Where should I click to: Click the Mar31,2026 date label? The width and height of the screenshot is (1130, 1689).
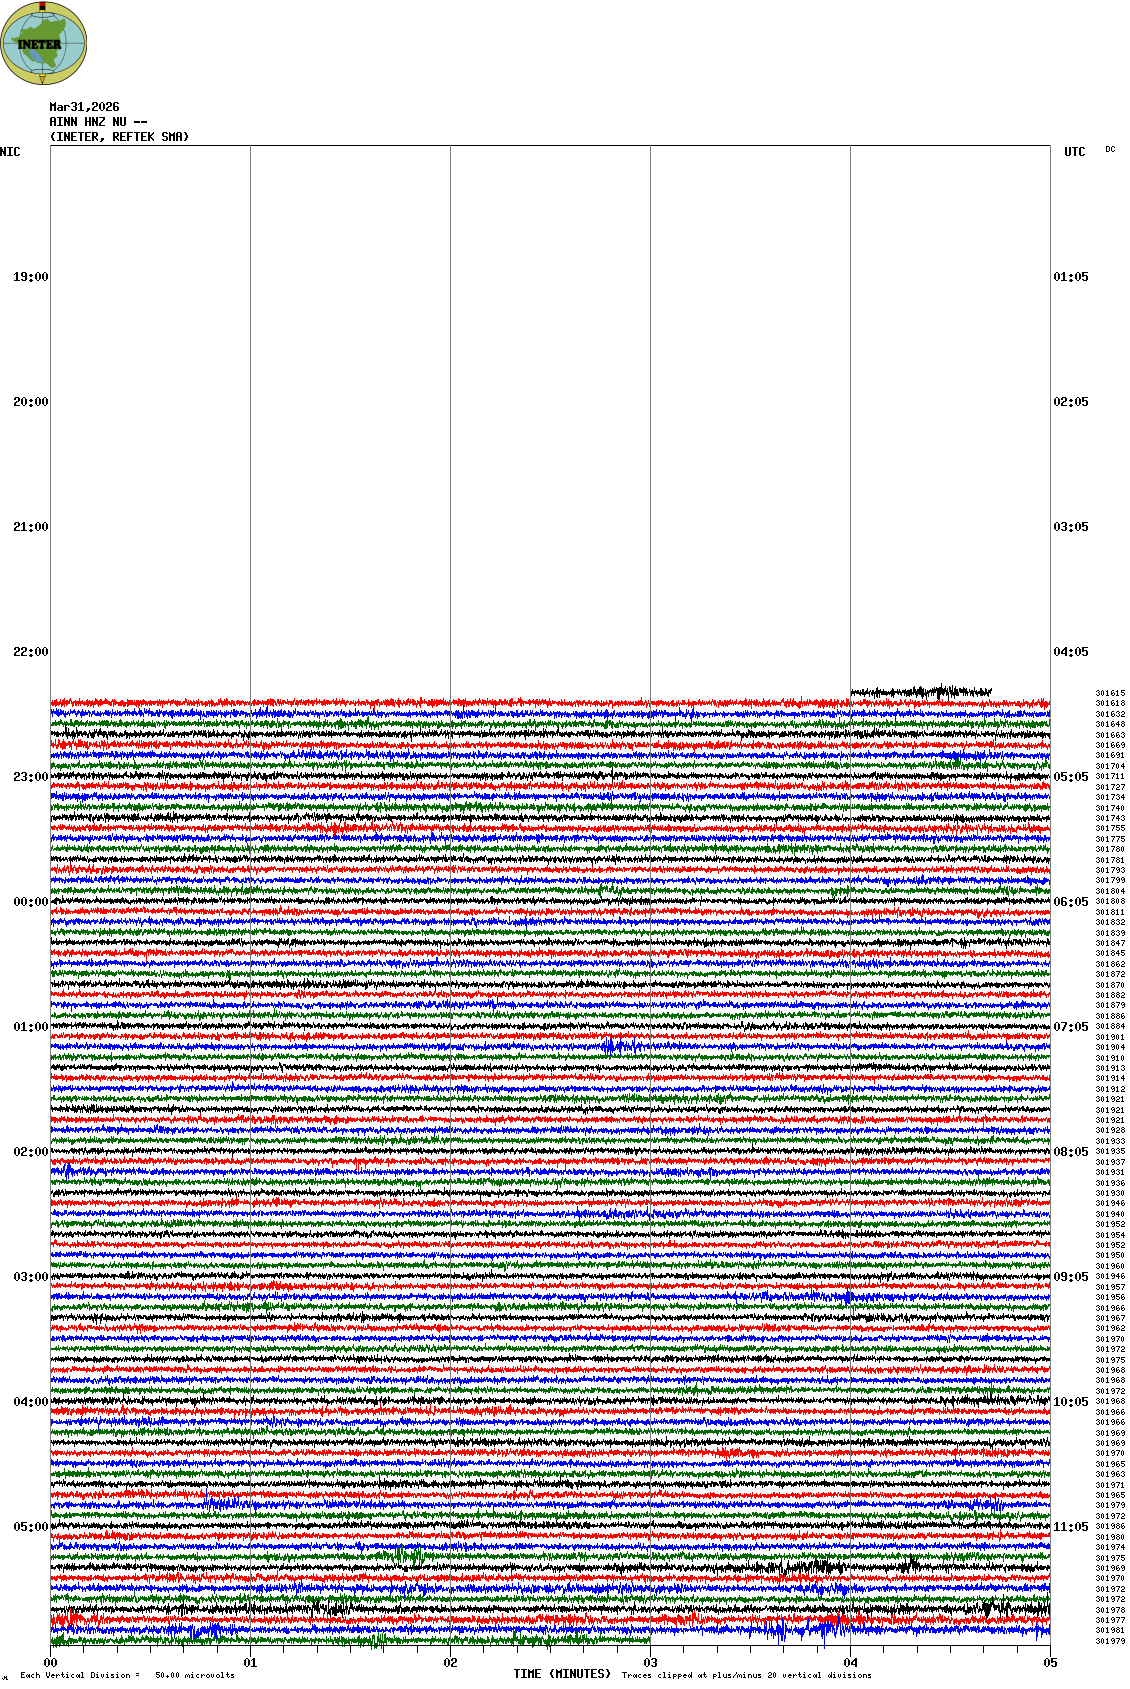[x=84, y=107]
